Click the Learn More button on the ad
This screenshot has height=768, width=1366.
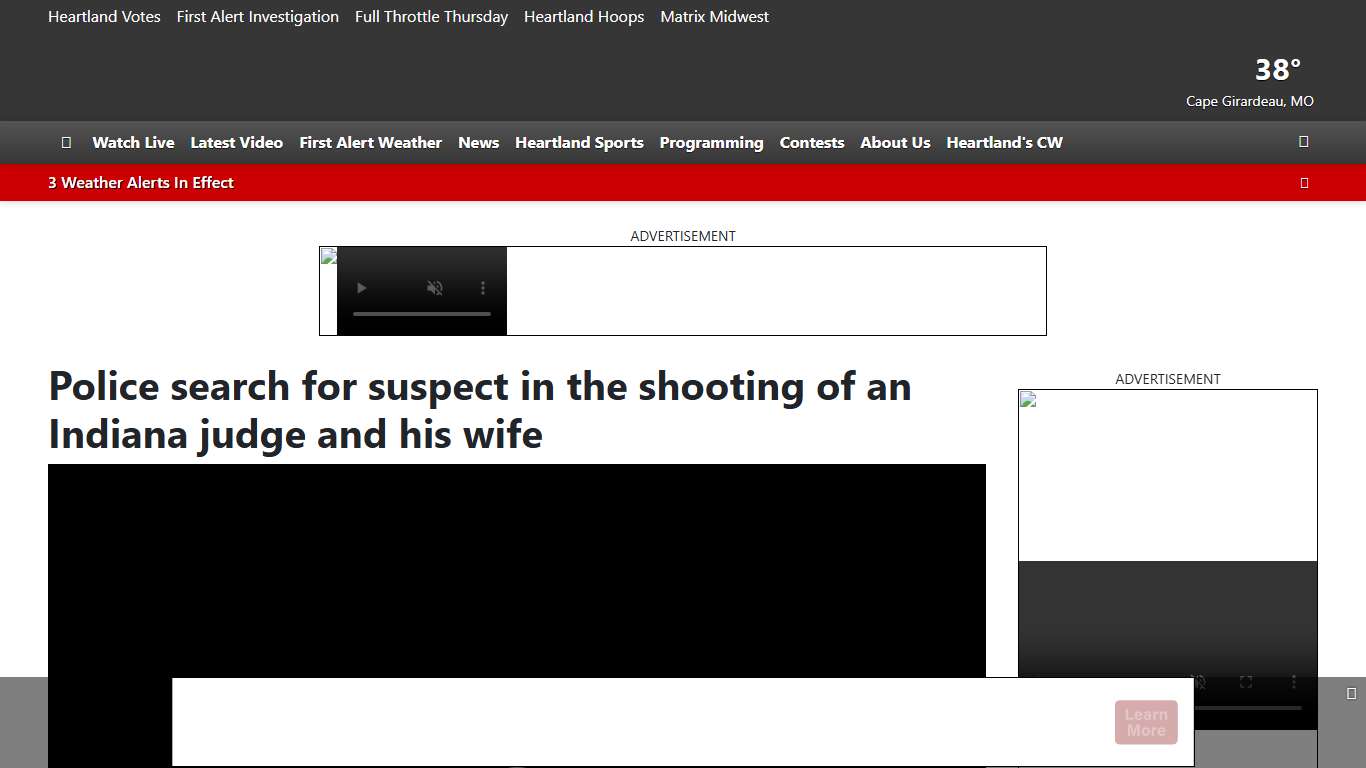coord(1146,722)
